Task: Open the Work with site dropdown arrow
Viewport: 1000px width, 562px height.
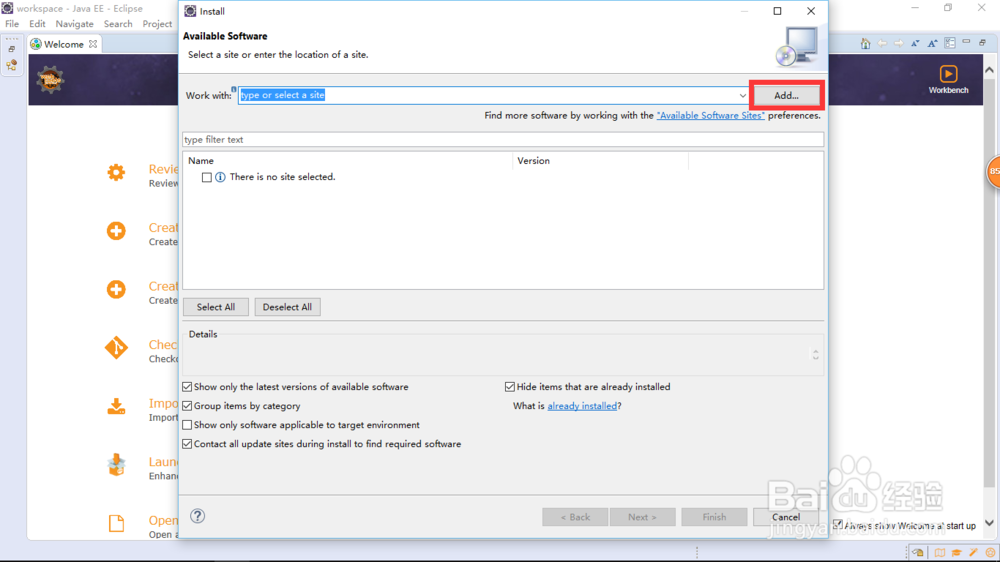Action: [x=742, y=96]
